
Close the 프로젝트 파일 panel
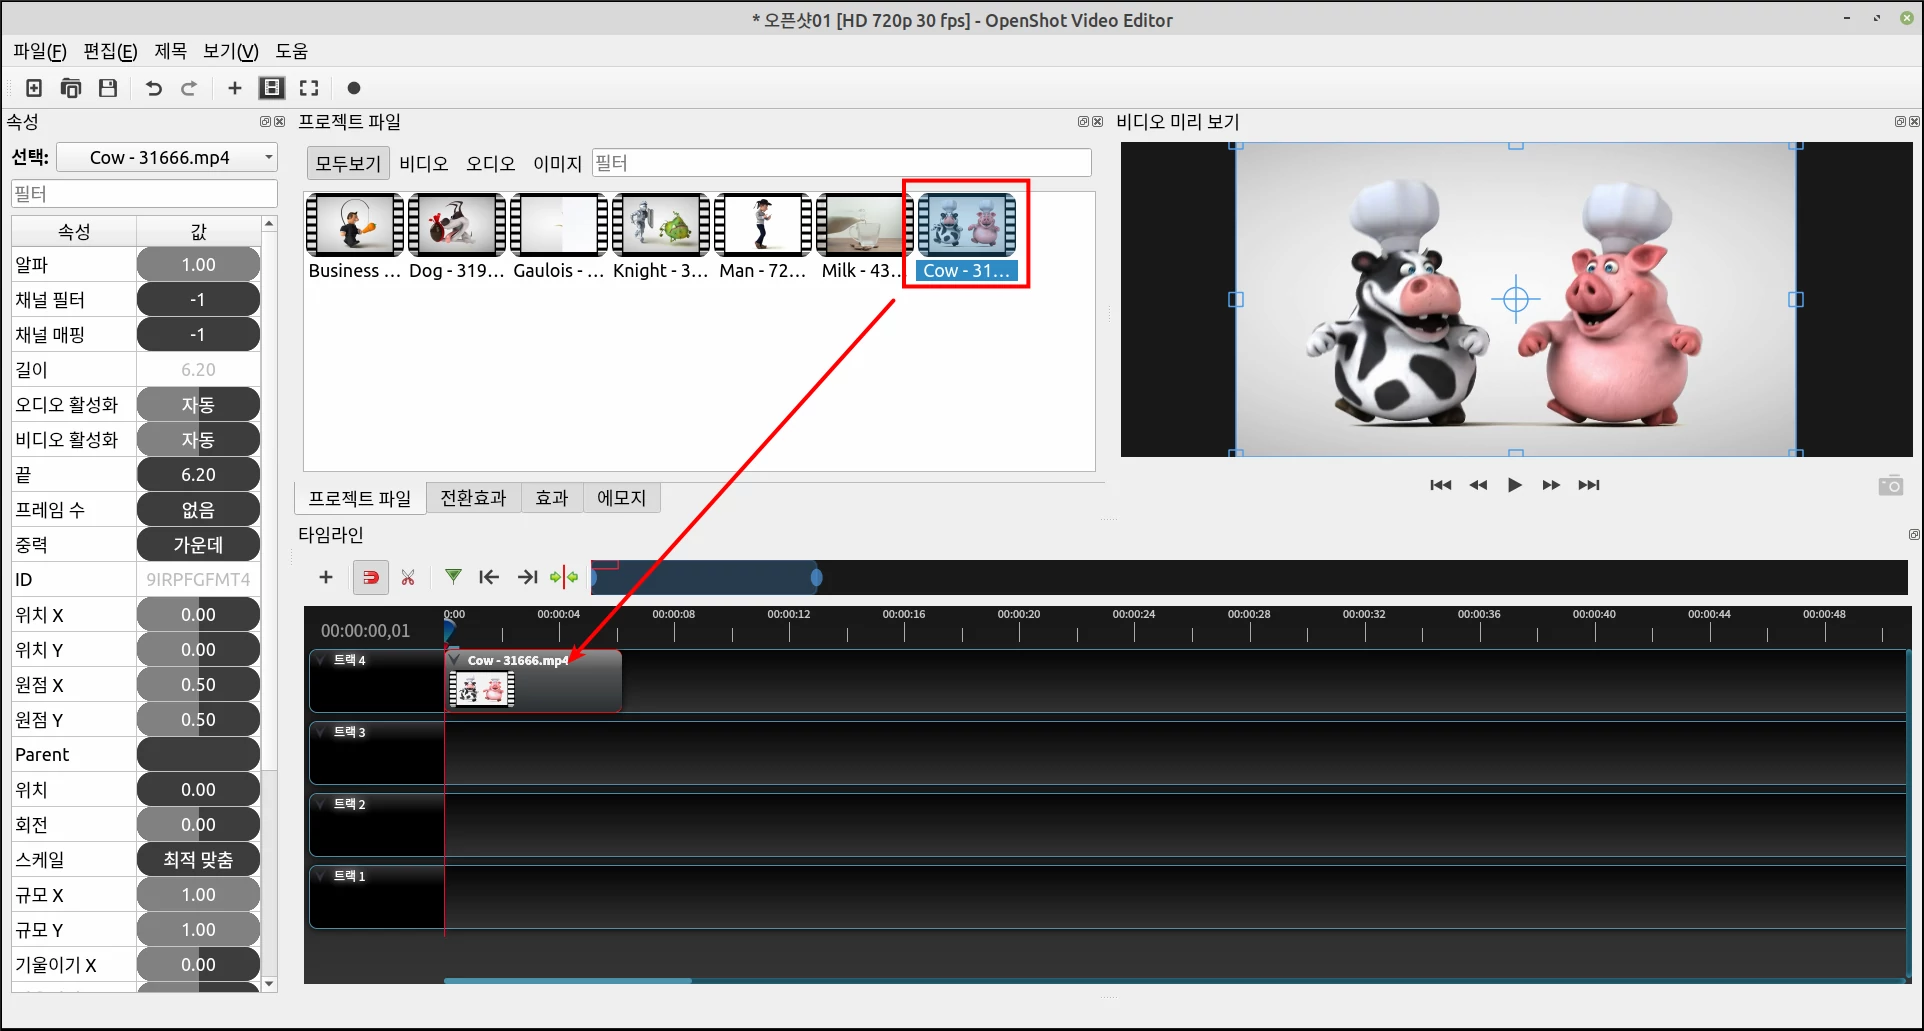[x=1098, y=121]
